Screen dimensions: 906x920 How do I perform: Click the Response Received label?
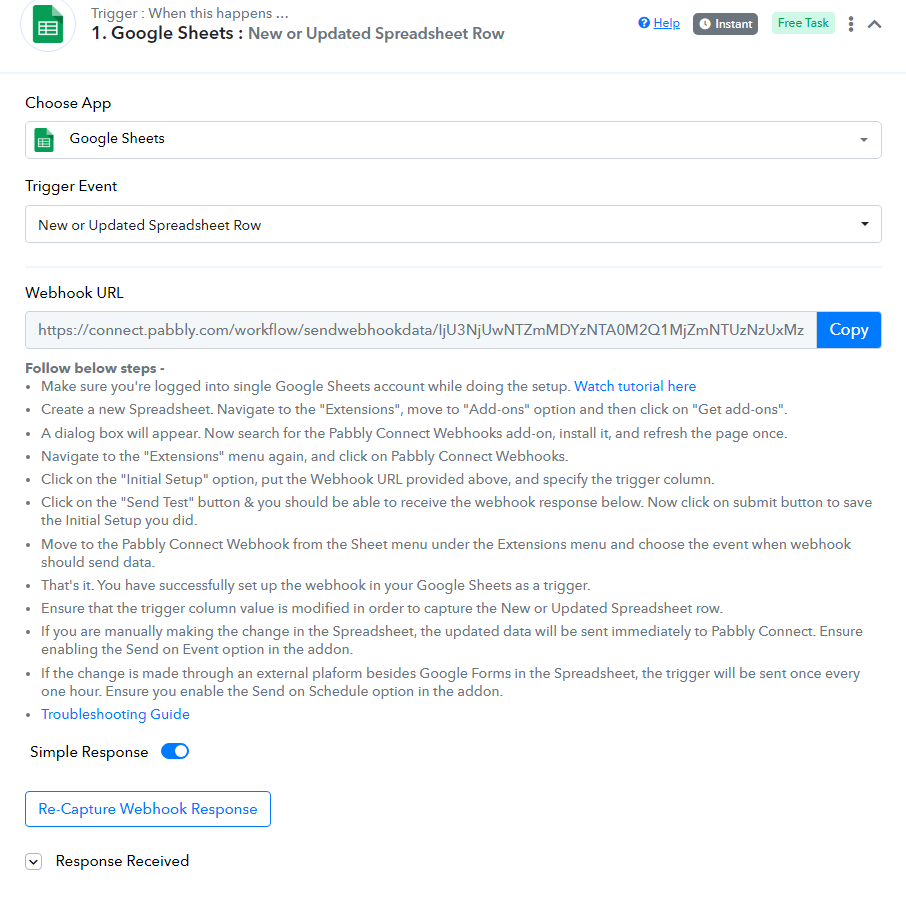(122, 861)
